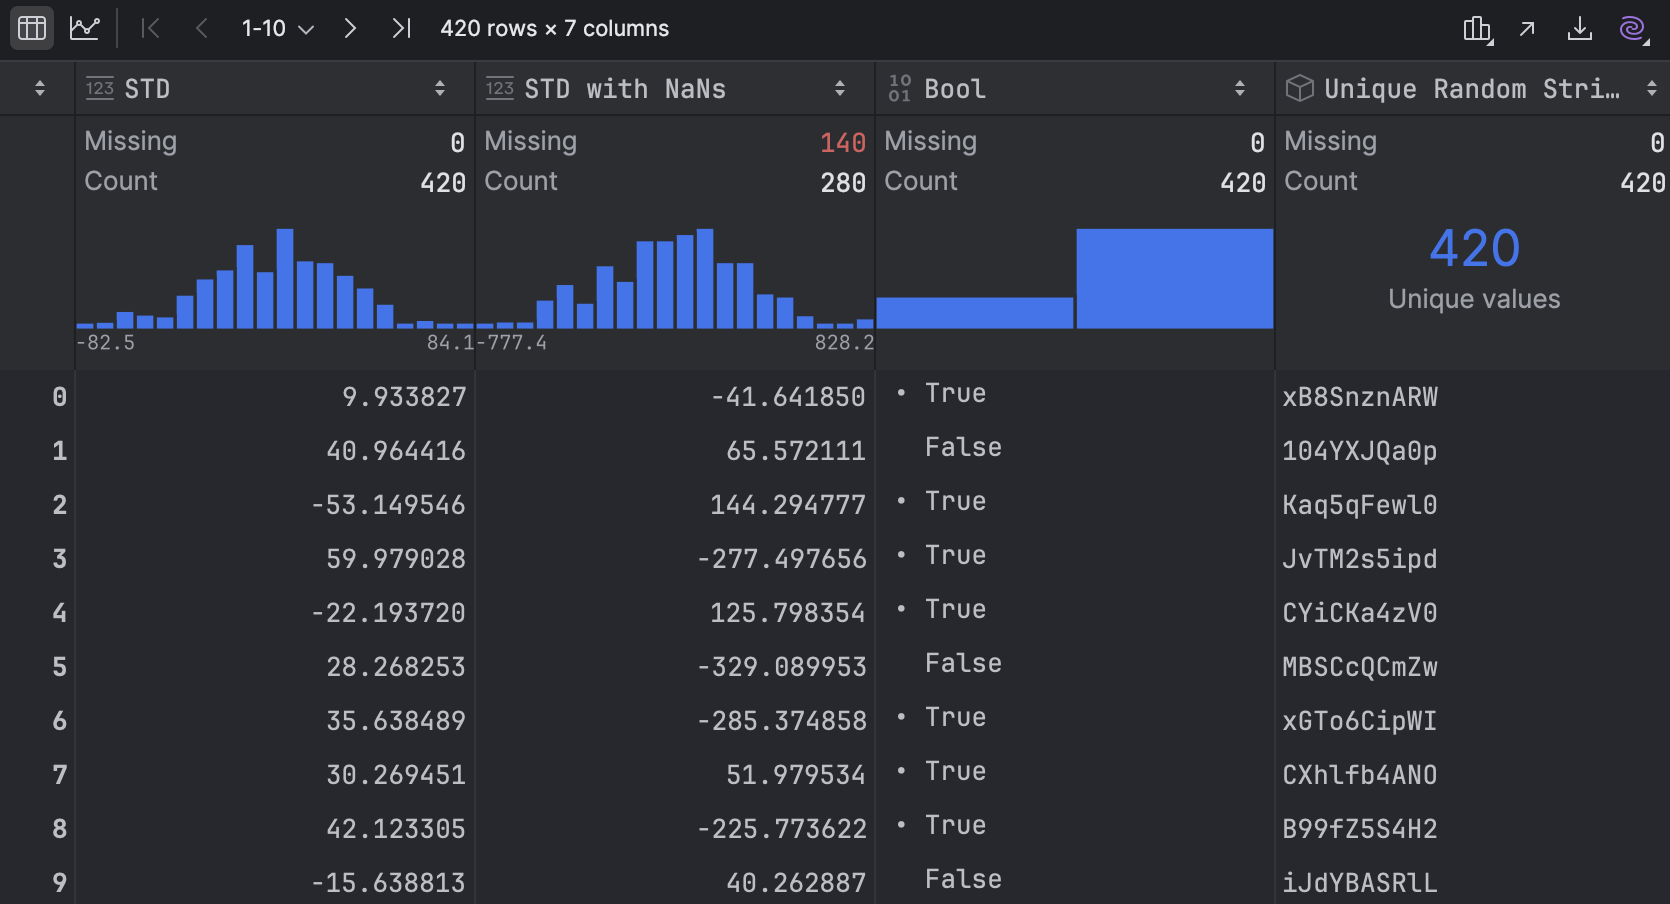This screenshot has height=904, width=1670.
Task: Select the cell containing xB8SnznARW
Action: click(x=1360, y=396)
